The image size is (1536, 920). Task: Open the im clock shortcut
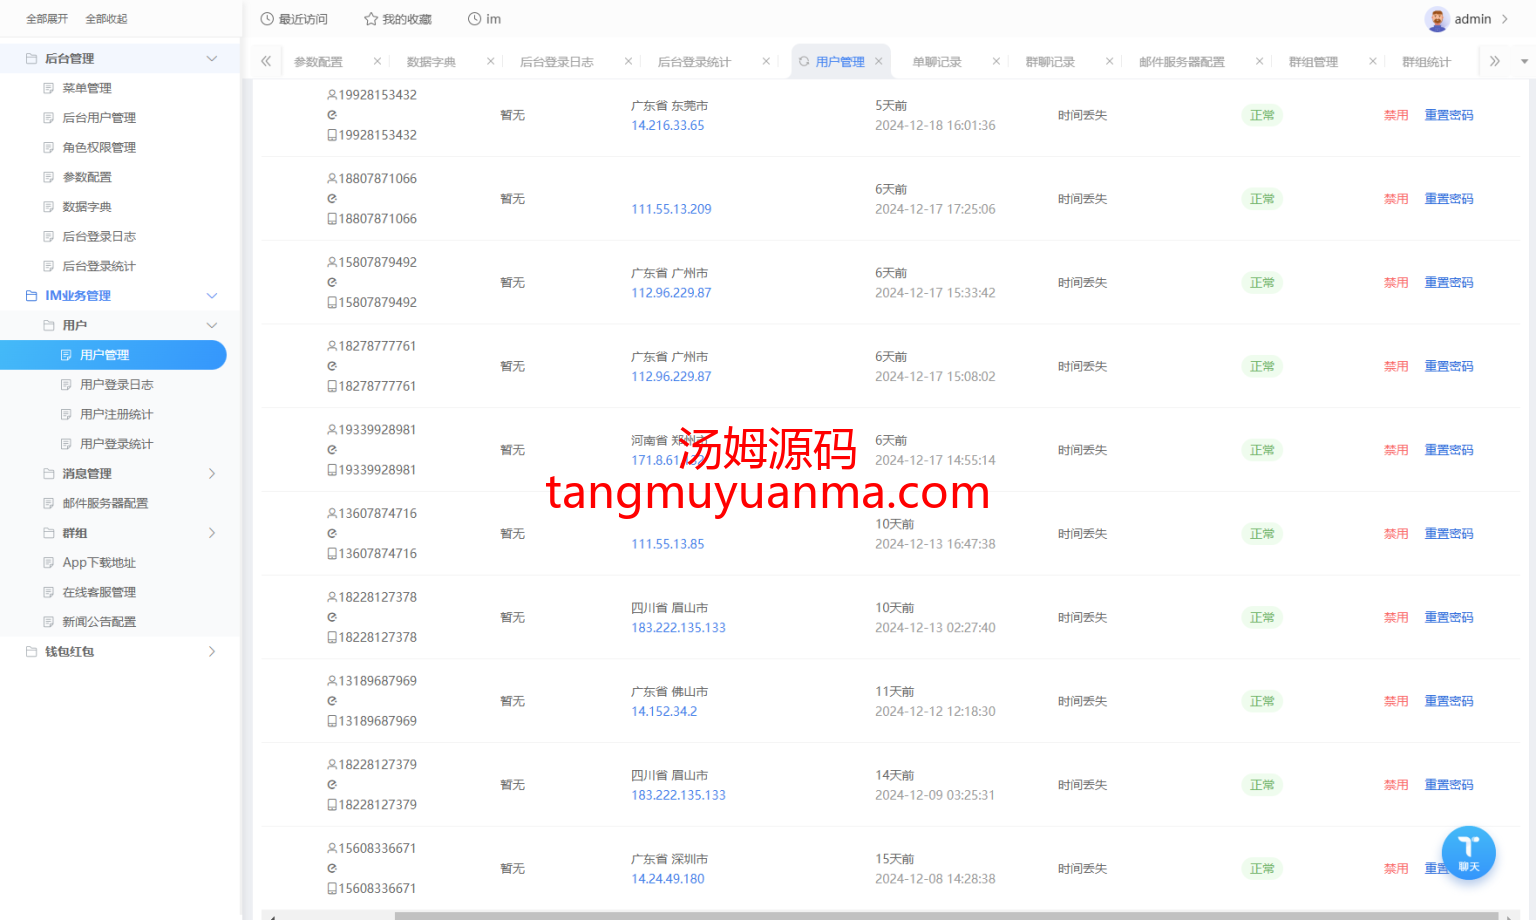[484, 19]
